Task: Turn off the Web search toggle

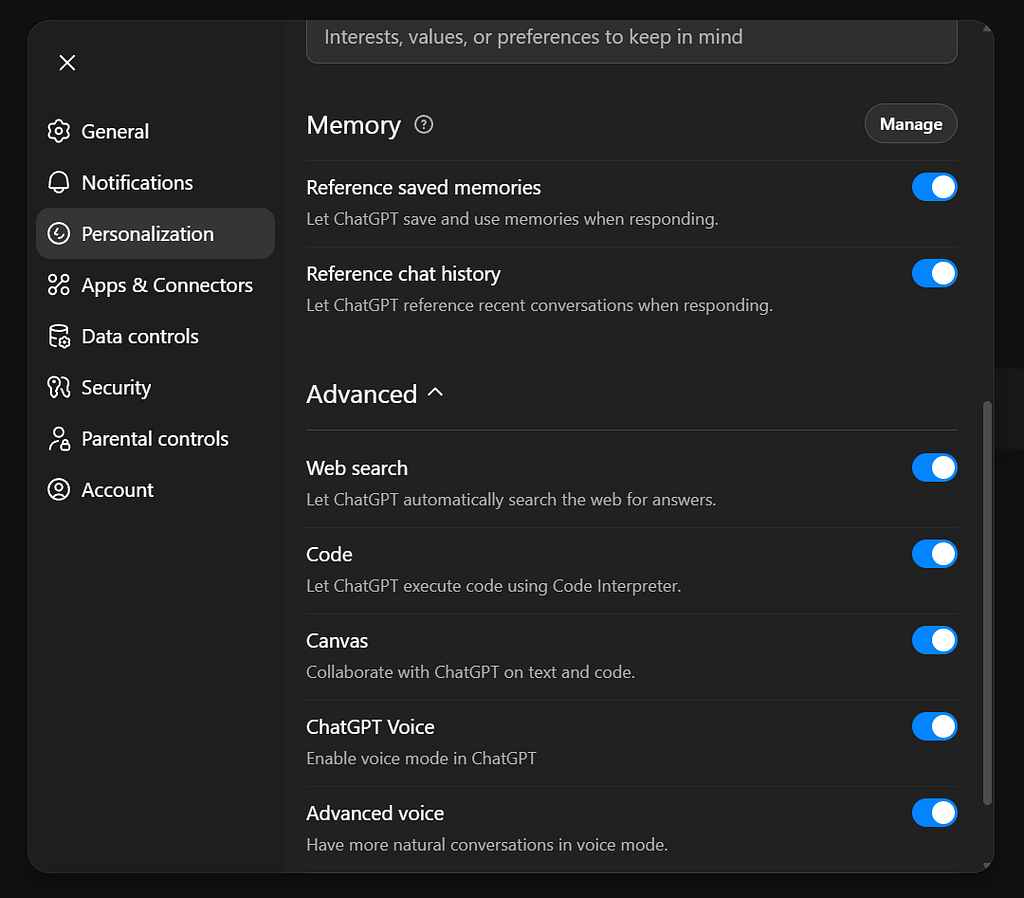Action: [x=935, y=468]
